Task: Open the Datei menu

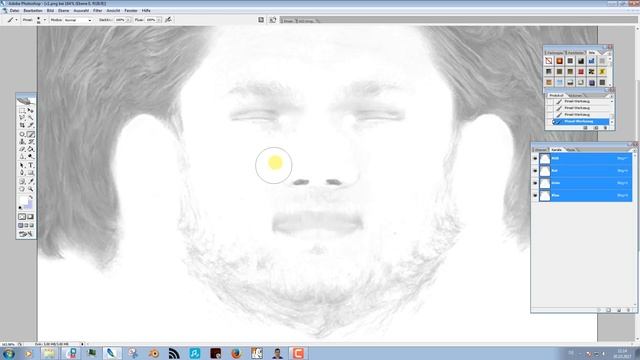Action: click(x=14, y=11)
